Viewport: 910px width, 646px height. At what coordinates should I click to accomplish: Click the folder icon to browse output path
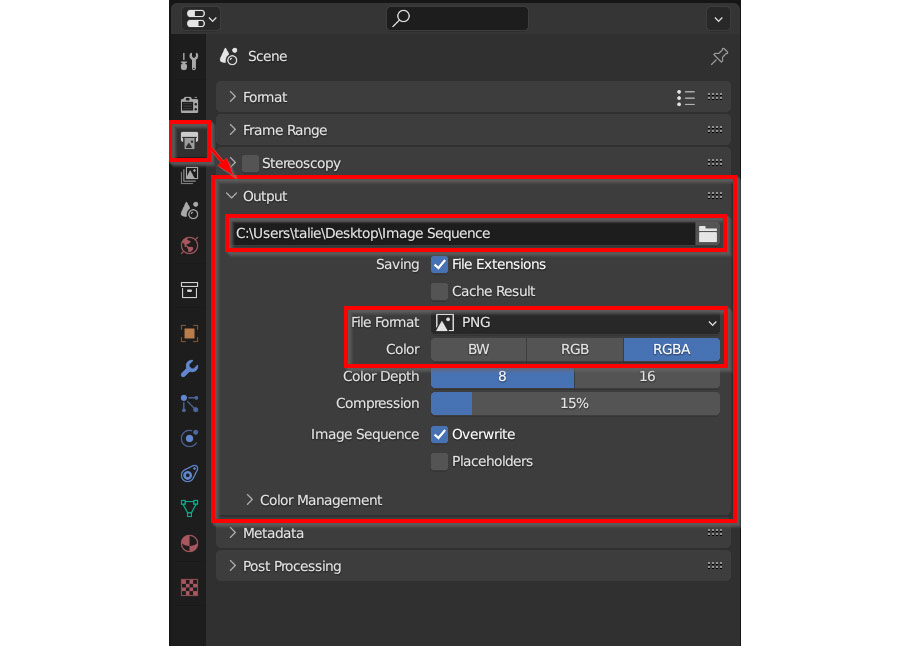pyautogui.click(x=708, y=234)
